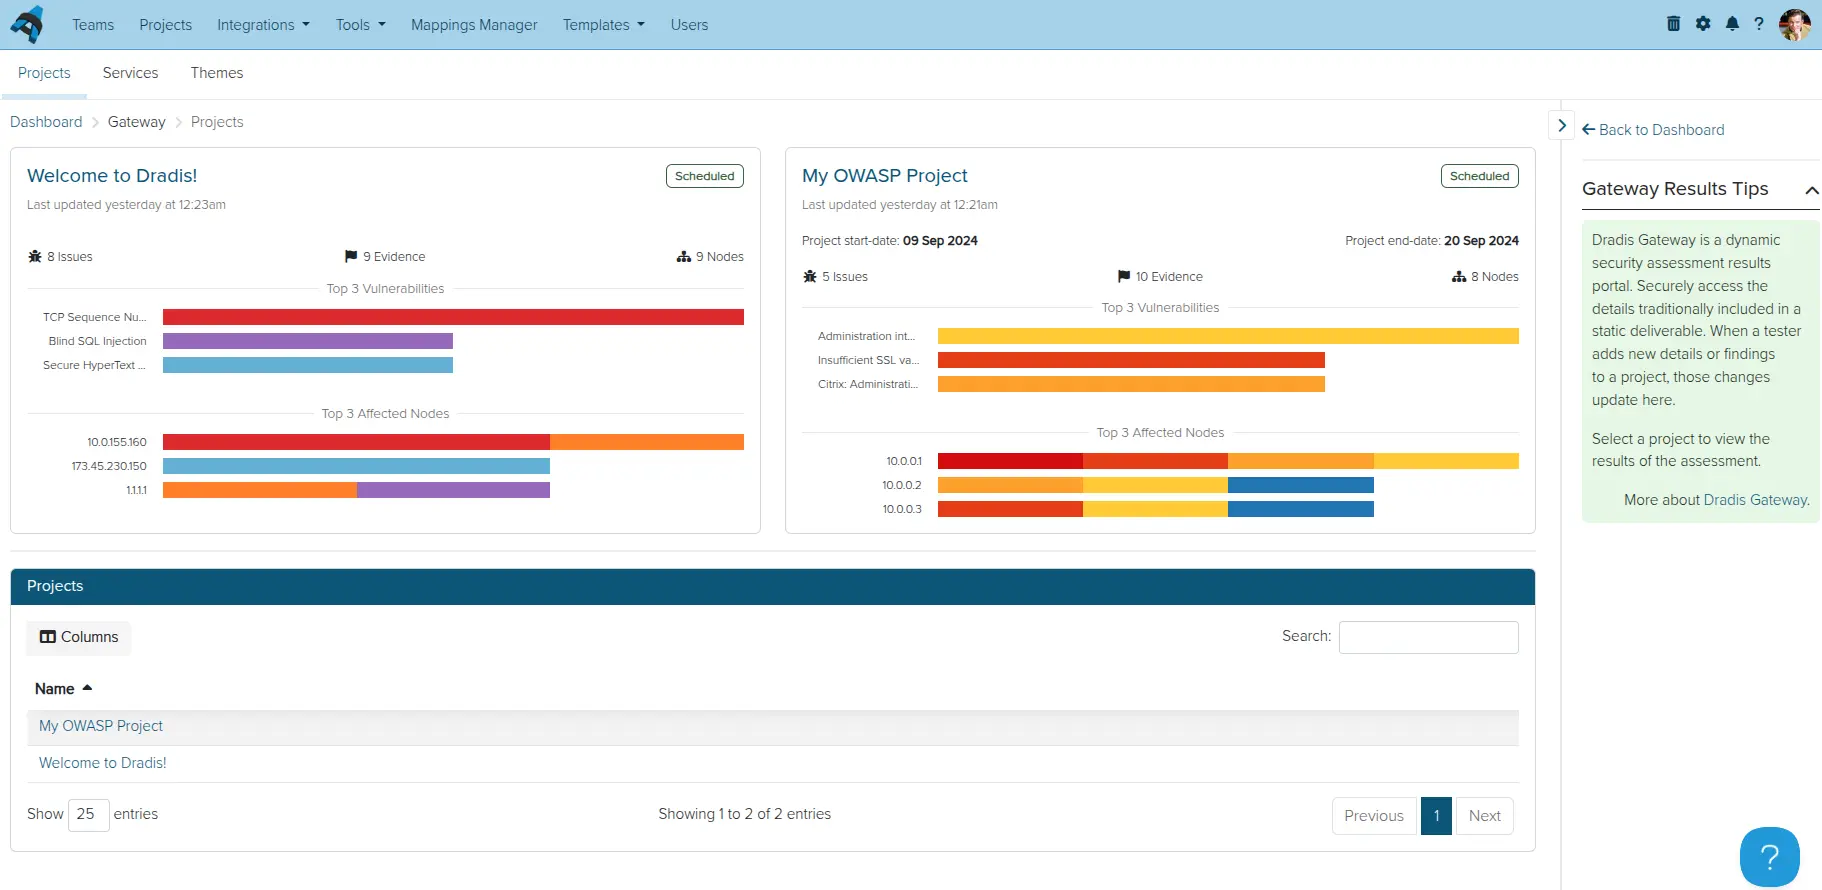Collapse Gateway Results Tips panel

click(x=1811, y=190)
